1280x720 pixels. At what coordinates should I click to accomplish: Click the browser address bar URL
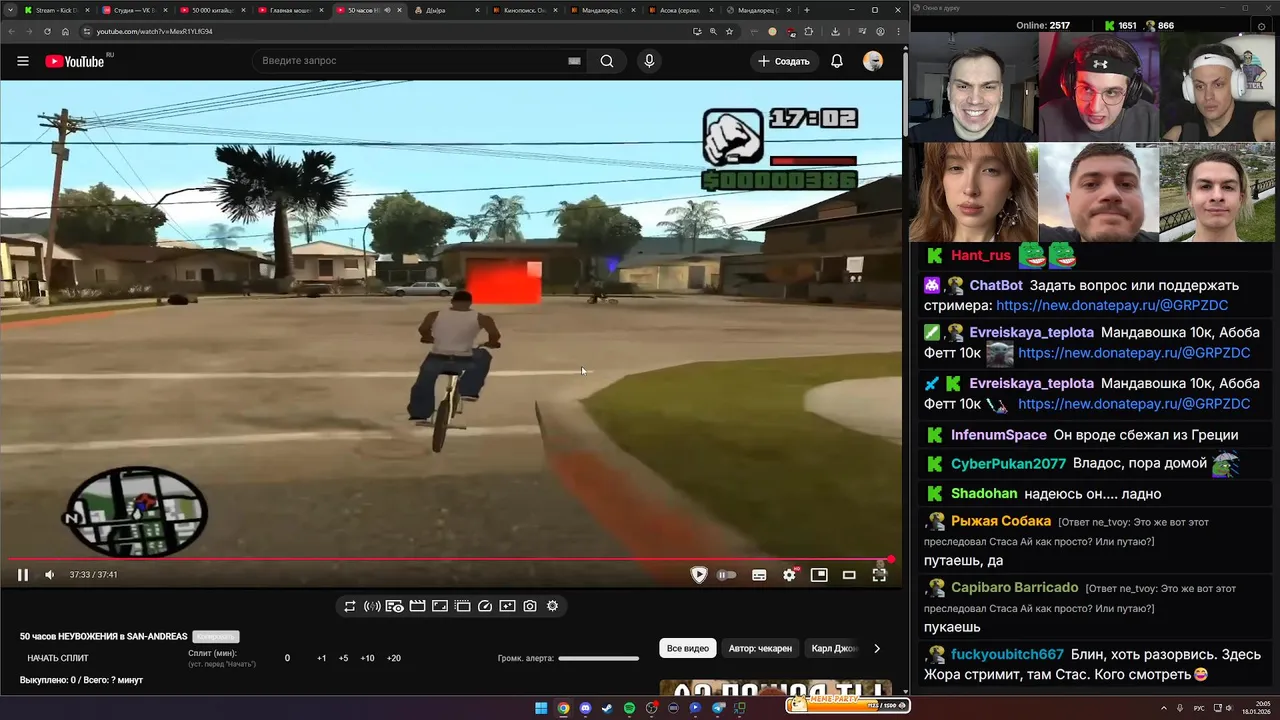coord(154,31)
